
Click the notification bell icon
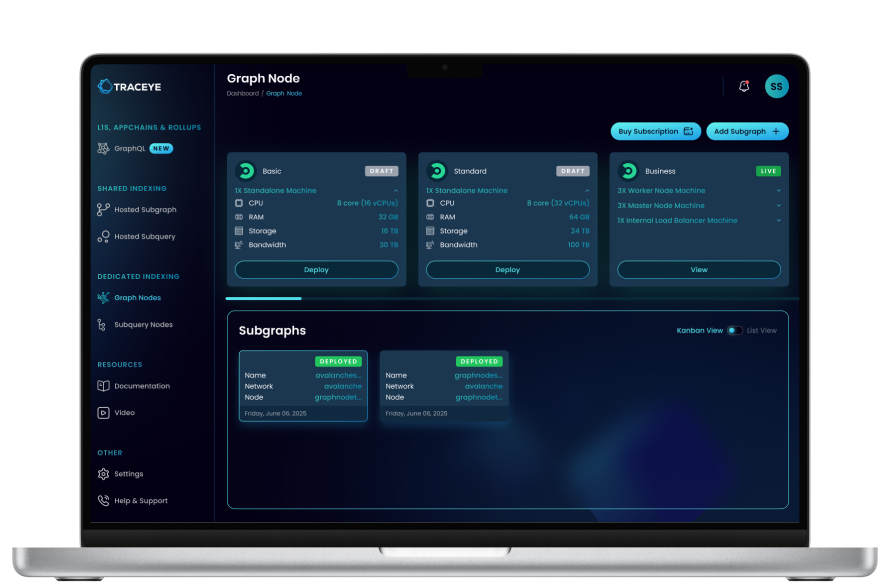pos(744,87)
